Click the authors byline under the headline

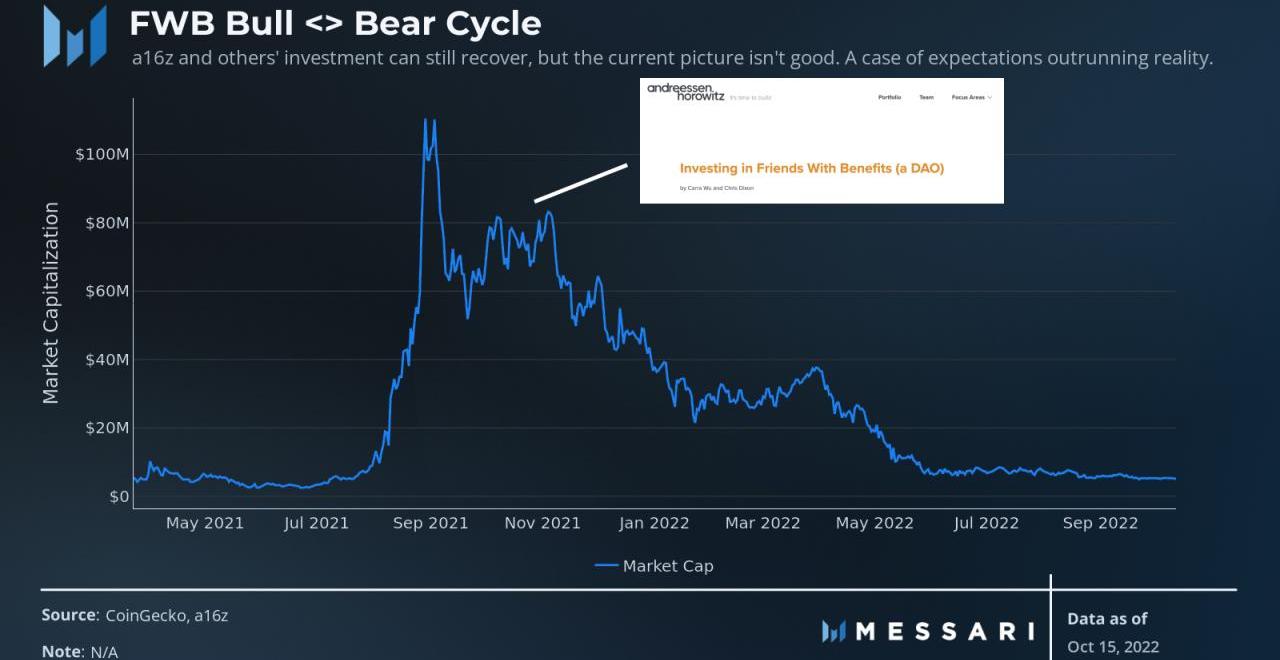(x=717, y=188)
